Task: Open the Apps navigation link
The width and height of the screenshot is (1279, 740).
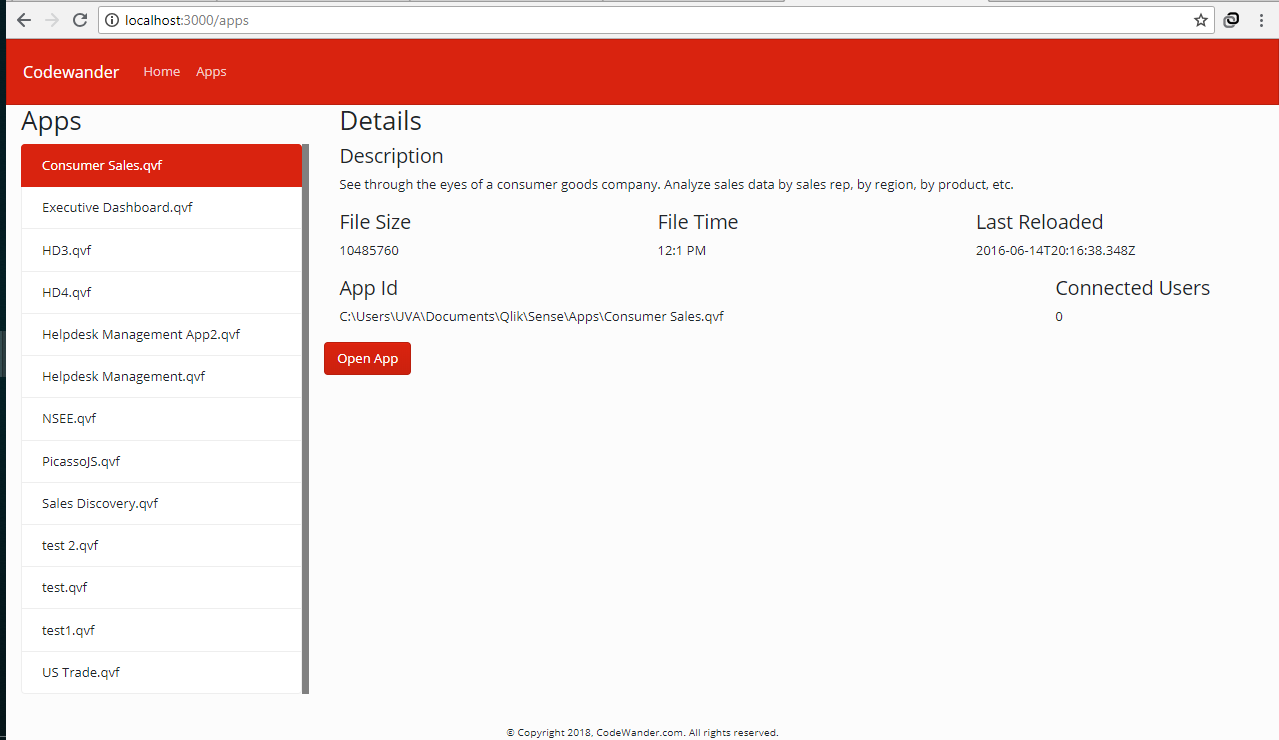Action: click(x=211, y=72)
